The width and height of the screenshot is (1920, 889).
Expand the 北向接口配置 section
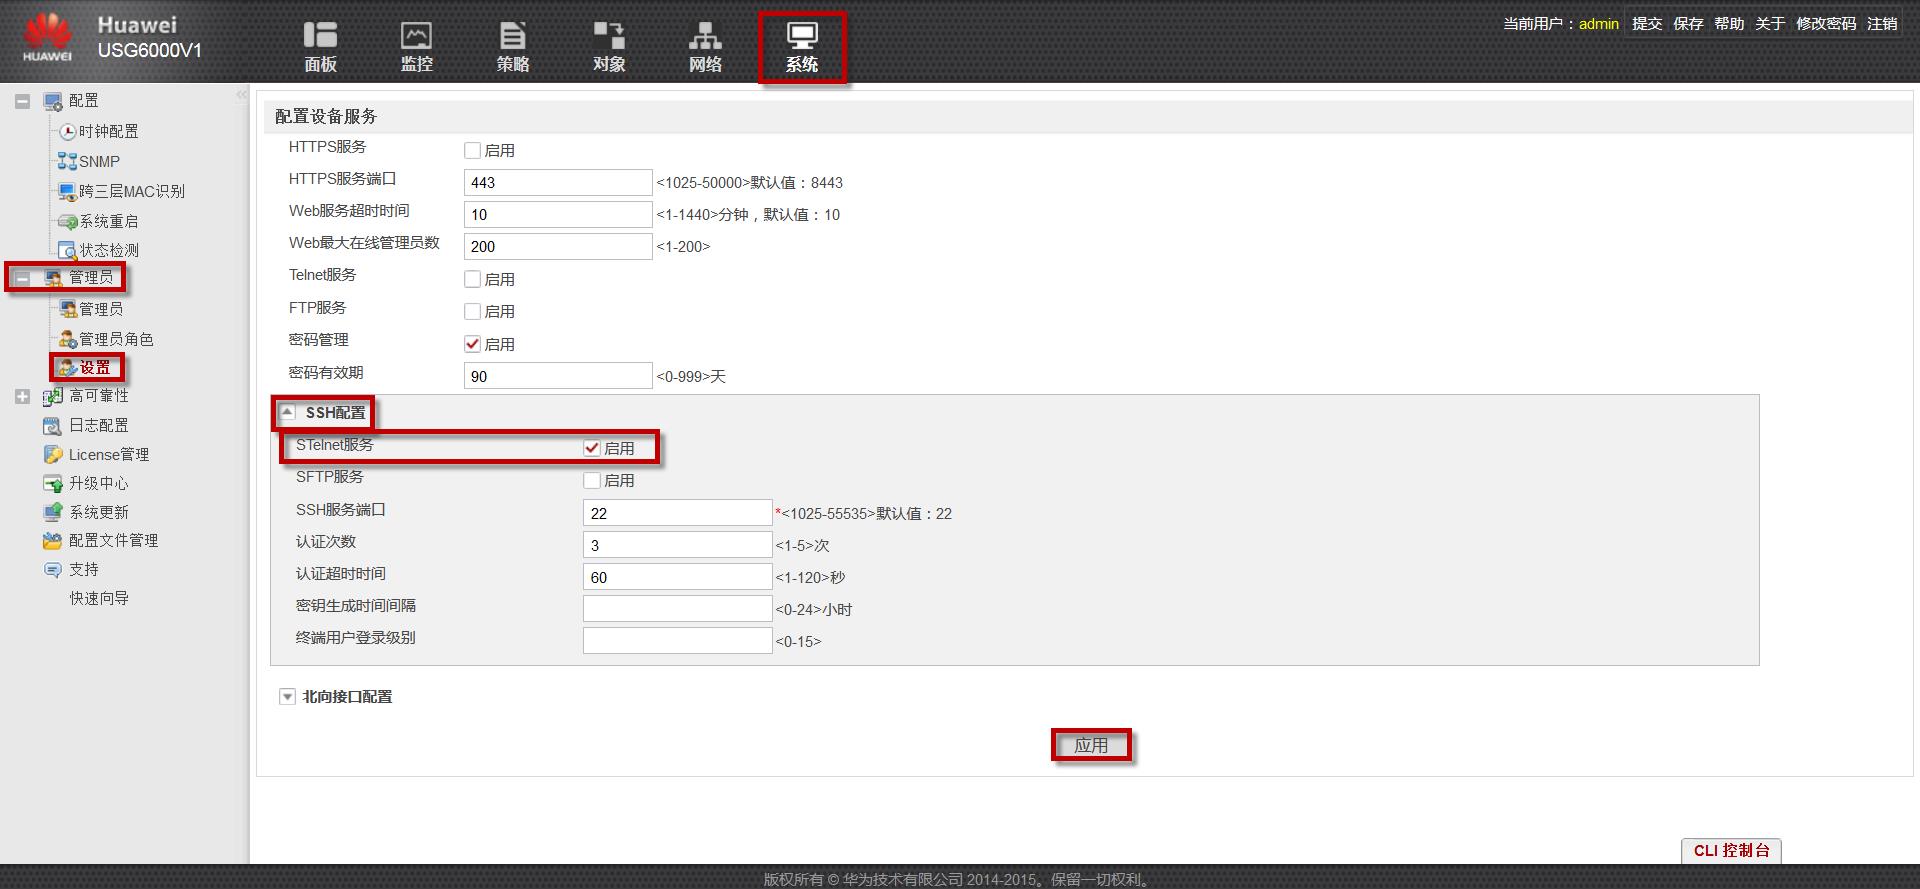coord(287,696)
